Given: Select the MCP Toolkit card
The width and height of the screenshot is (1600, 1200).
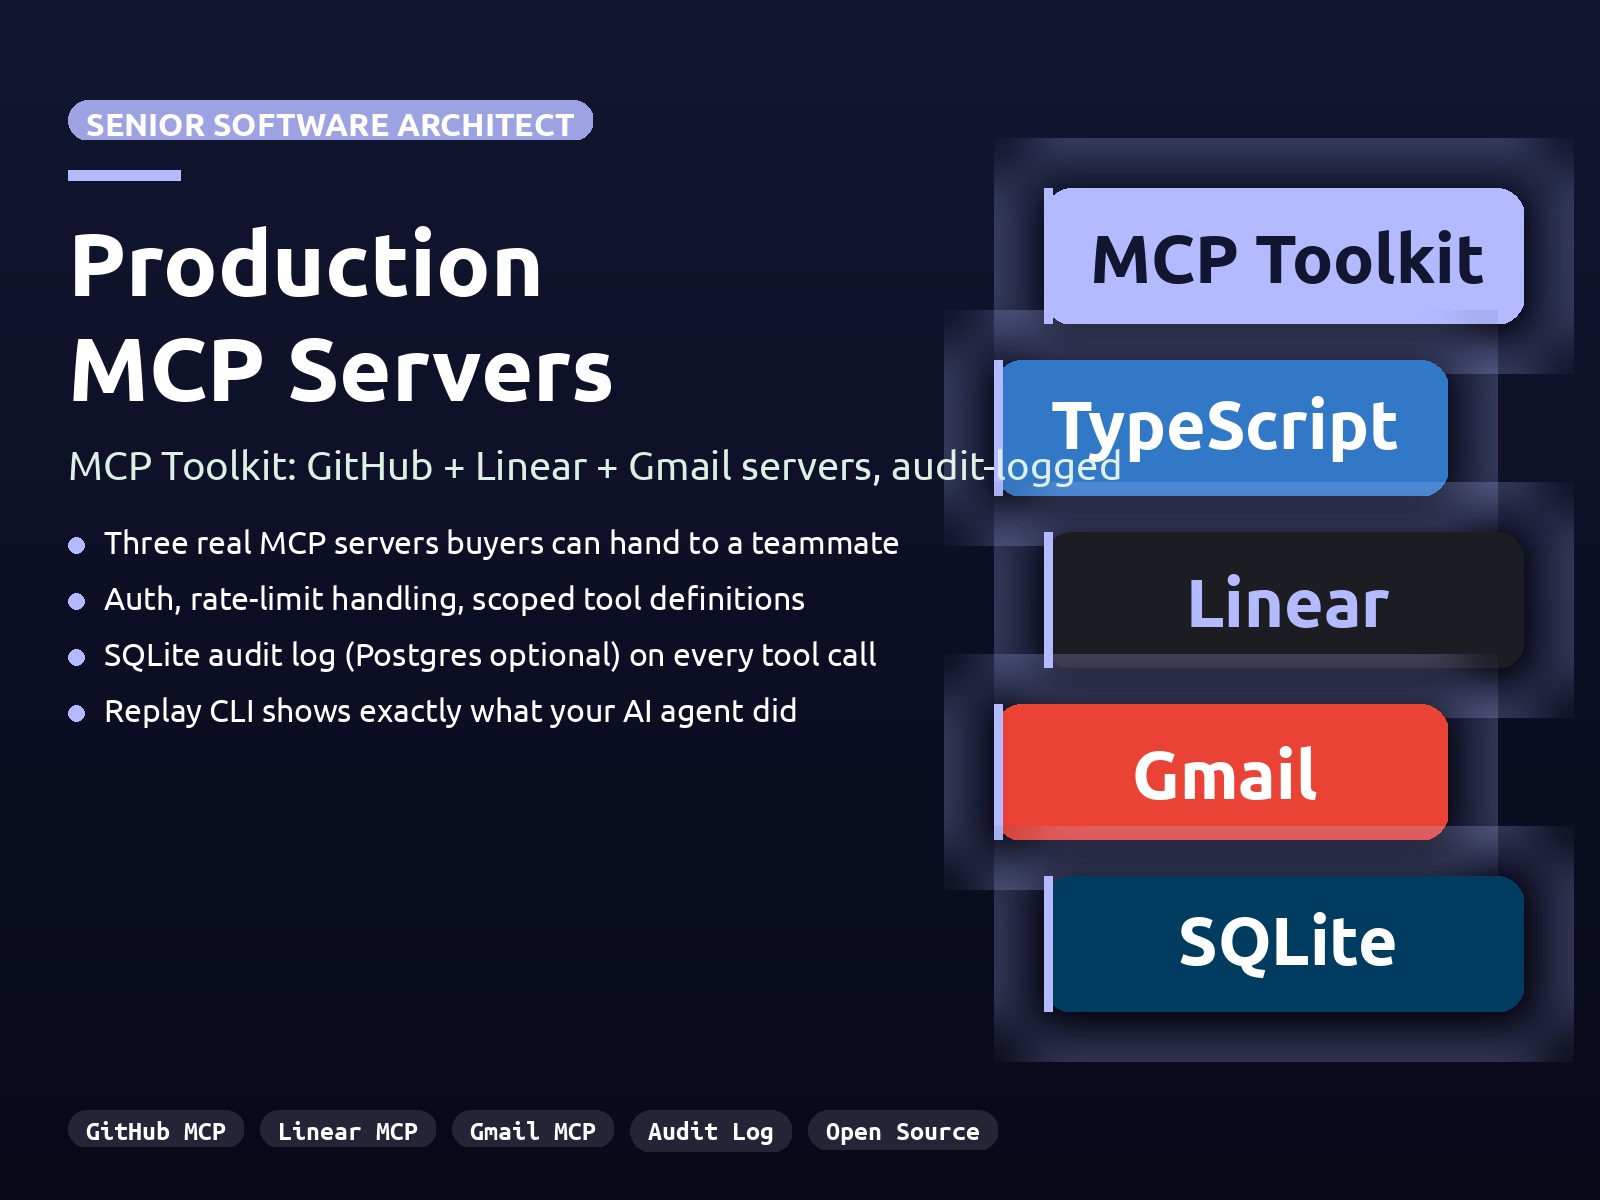Looking at the screenshot, I should click(x=1284, y=256).
